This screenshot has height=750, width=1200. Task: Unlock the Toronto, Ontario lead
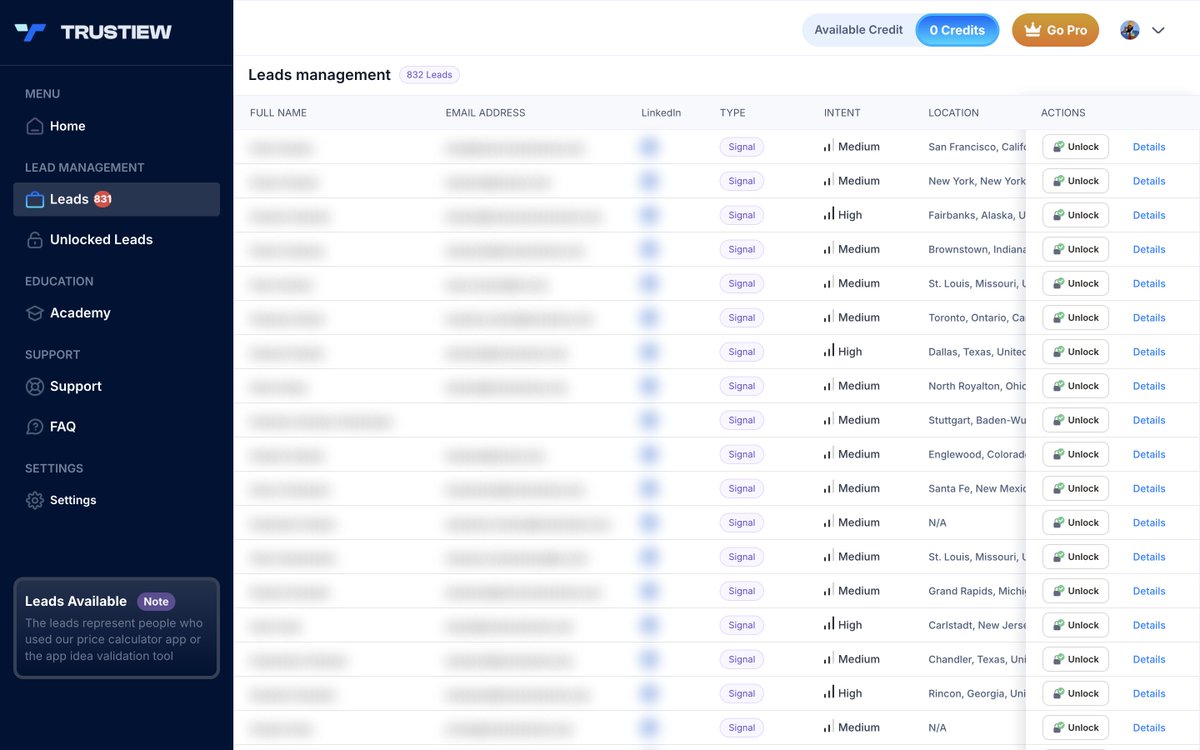point(1075,318)
